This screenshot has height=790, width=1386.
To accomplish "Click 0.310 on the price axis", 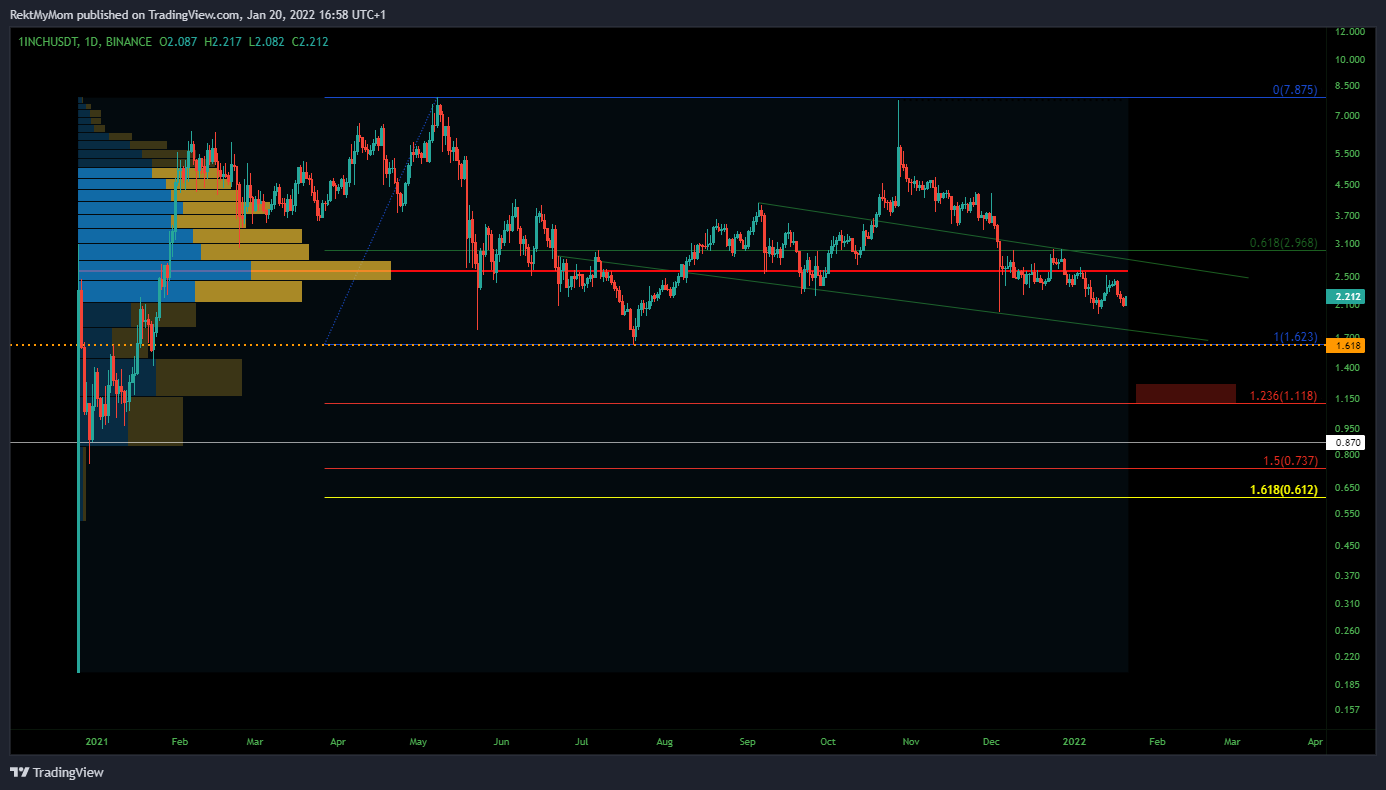I will tap(1349, 604).
